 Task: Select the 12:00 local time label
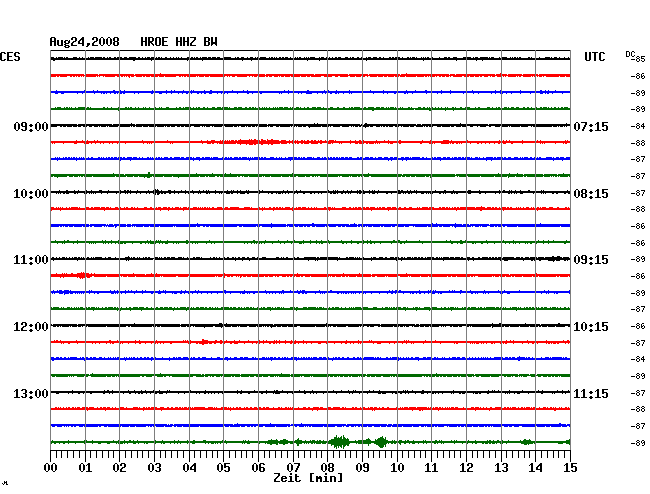[x=31, y=327]
